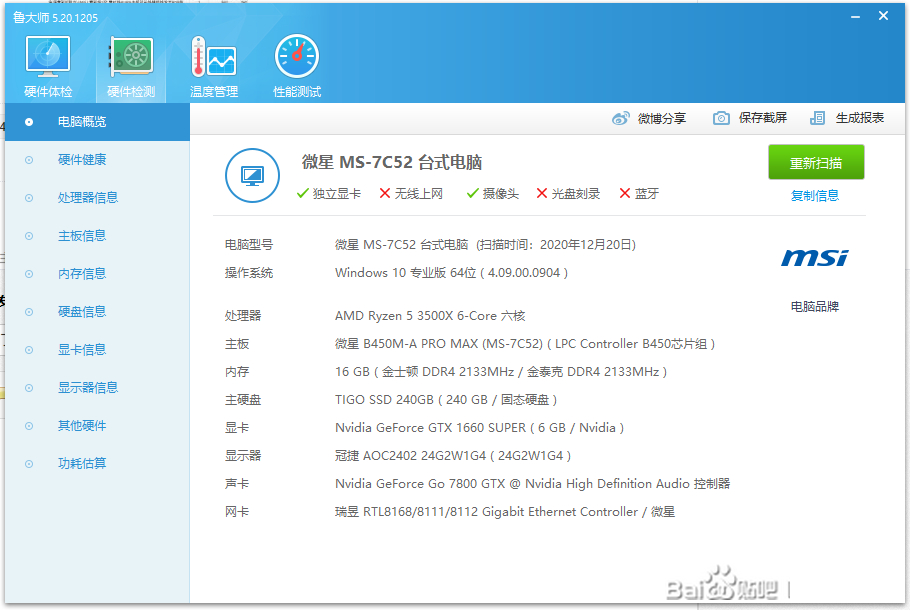Click the GeForce Go 7800 GTX audio value

(532, 483)
